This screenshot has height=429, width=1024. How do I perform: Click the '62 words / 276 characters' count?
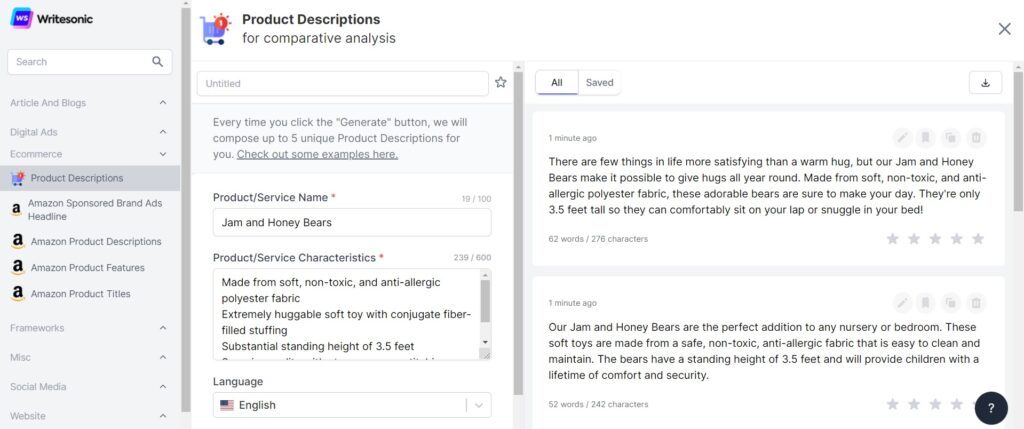598,239
